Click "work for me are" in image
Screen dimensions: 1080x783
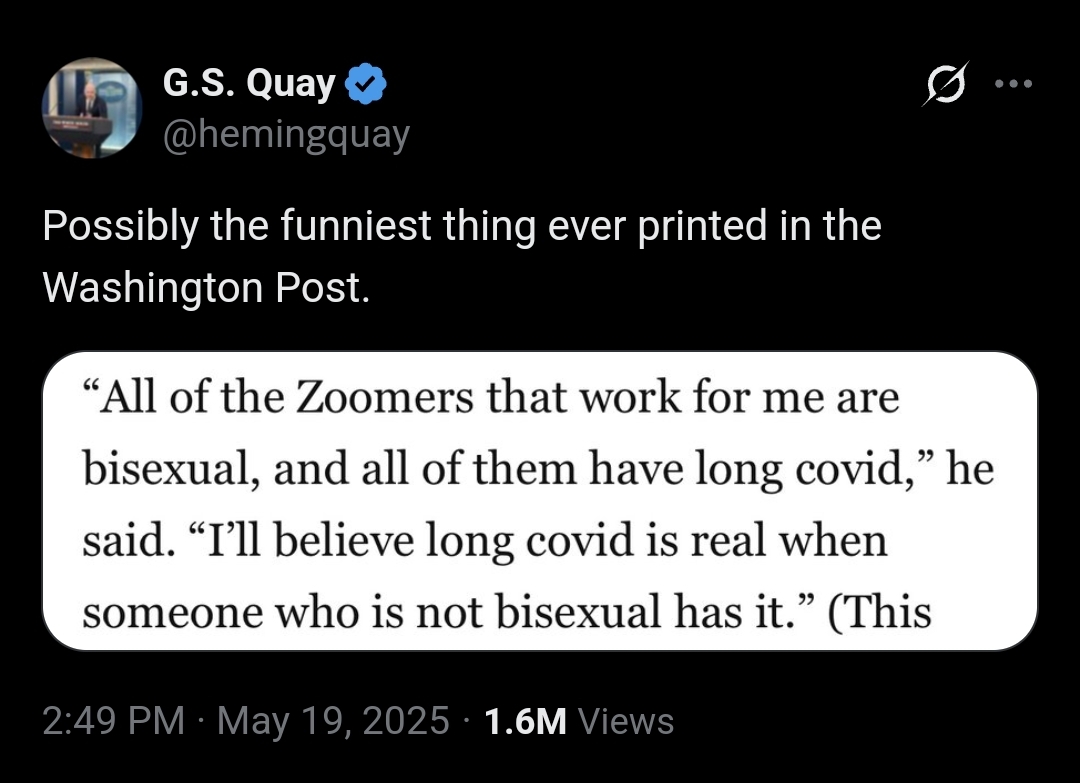[x=740, y=397]
